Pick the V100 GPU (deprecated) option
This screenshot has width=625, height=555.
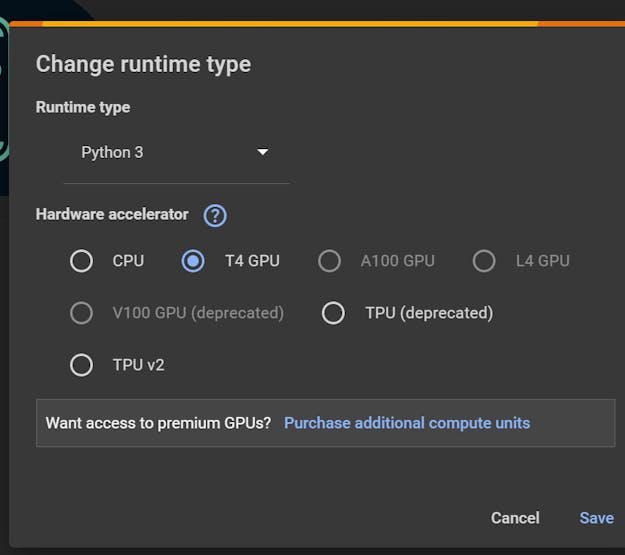pos(81,313)
